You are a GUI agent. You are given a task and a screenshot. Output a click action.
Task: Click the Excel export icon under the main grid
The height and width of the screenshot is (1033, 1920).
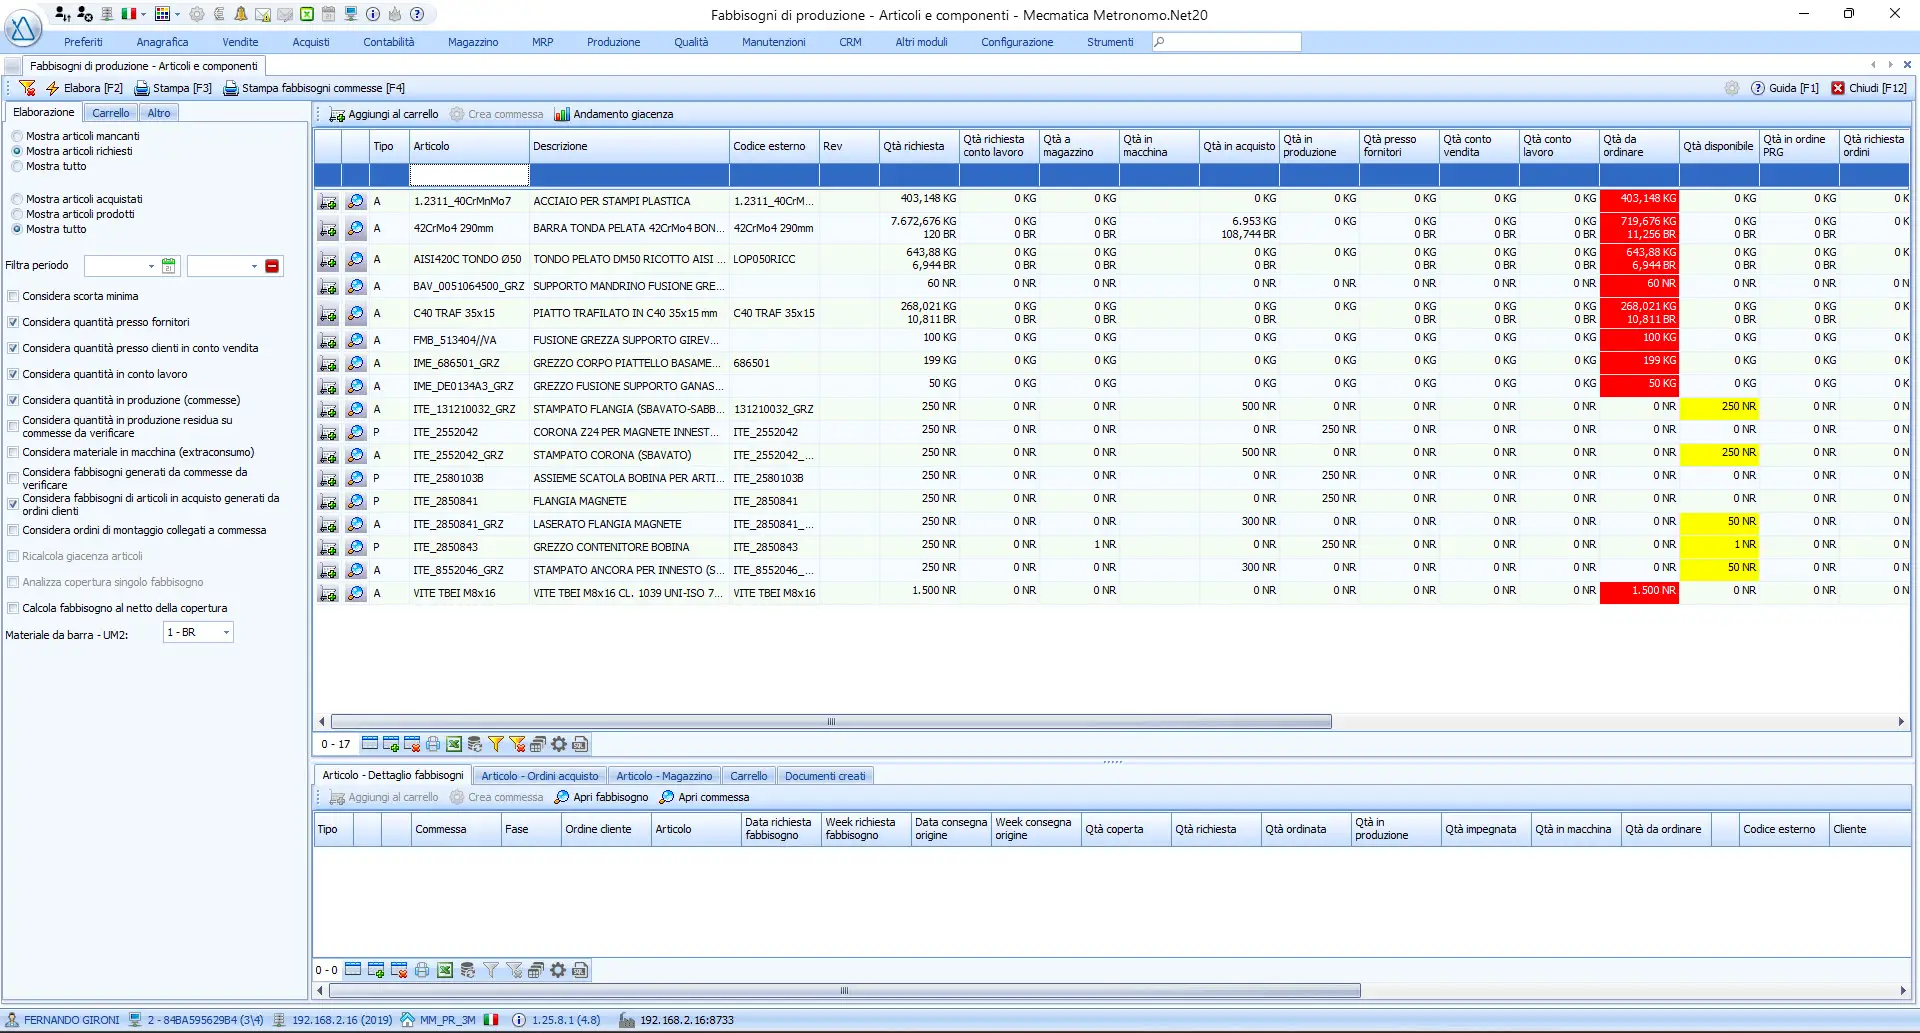pyautogui.click(x=454, y=744)
